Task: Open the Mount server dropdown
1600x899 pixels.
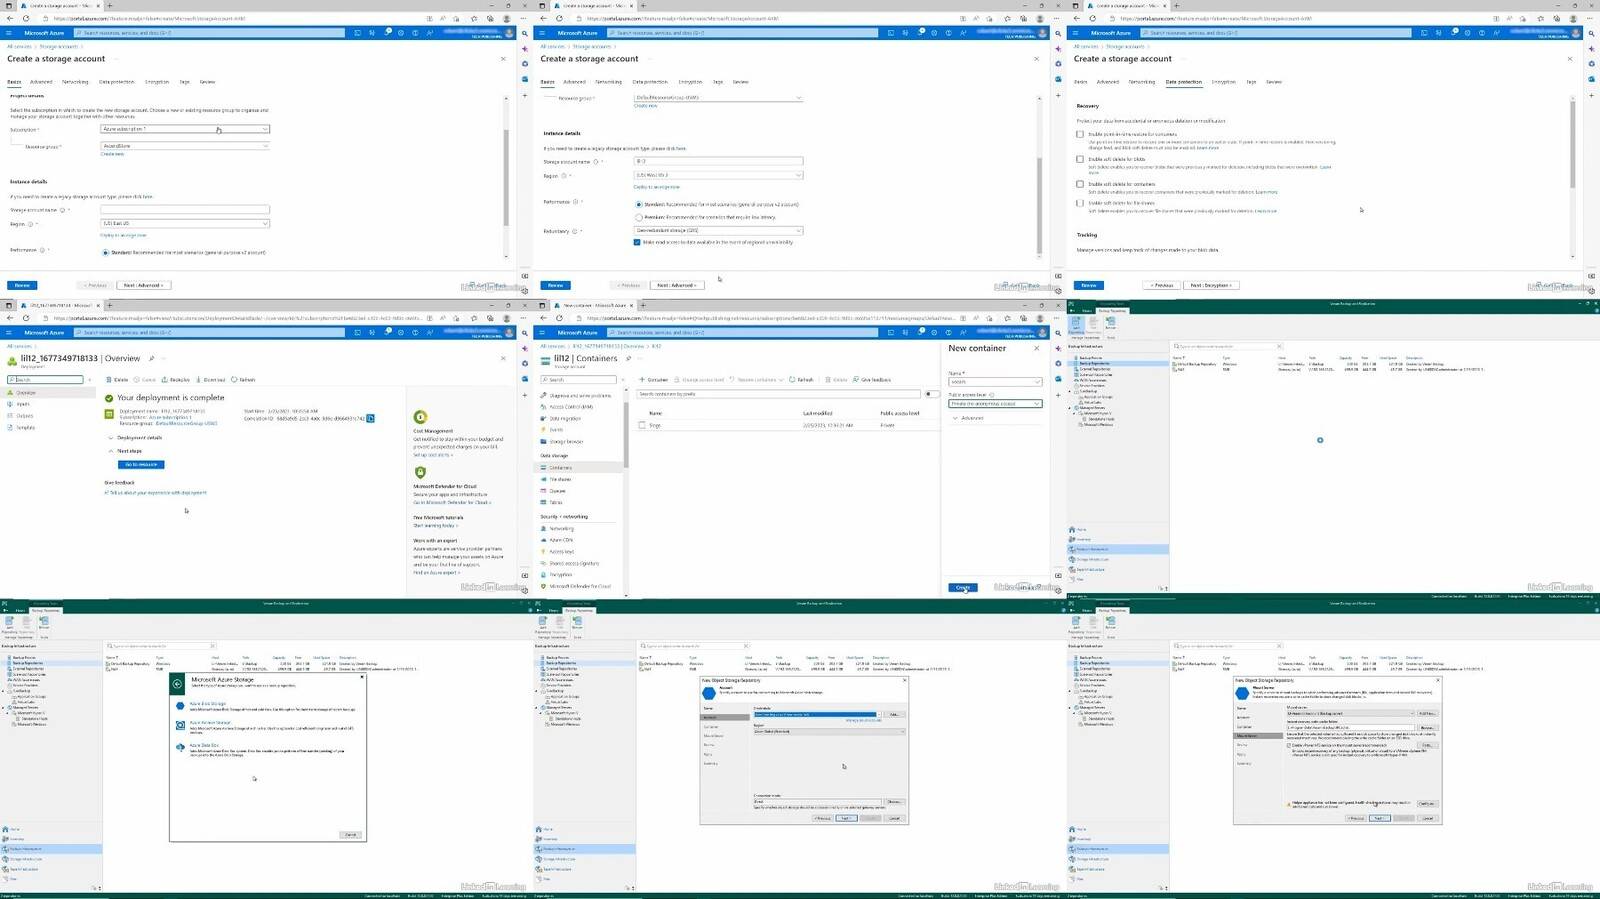Action: click(x=1351, y=714)
